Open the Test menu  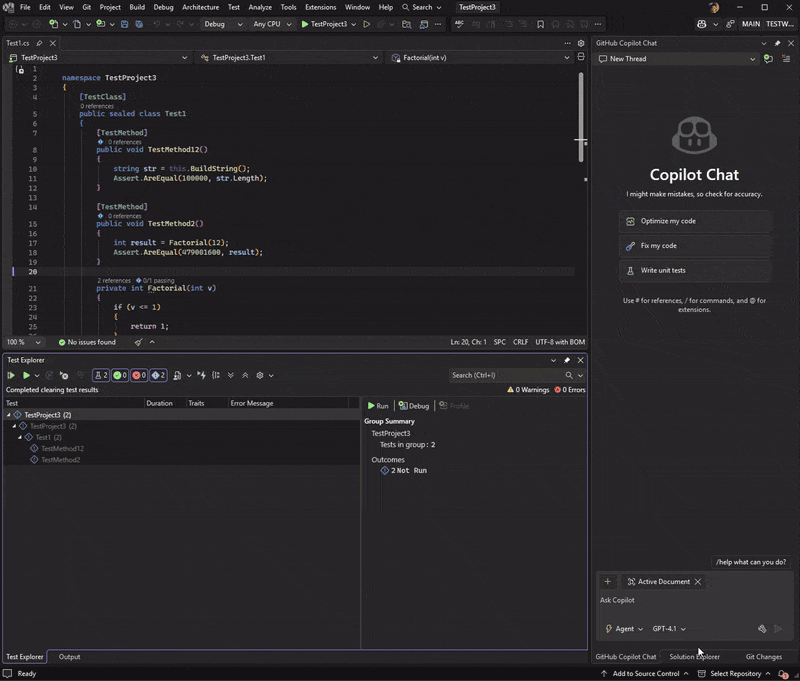pos(233,7)
